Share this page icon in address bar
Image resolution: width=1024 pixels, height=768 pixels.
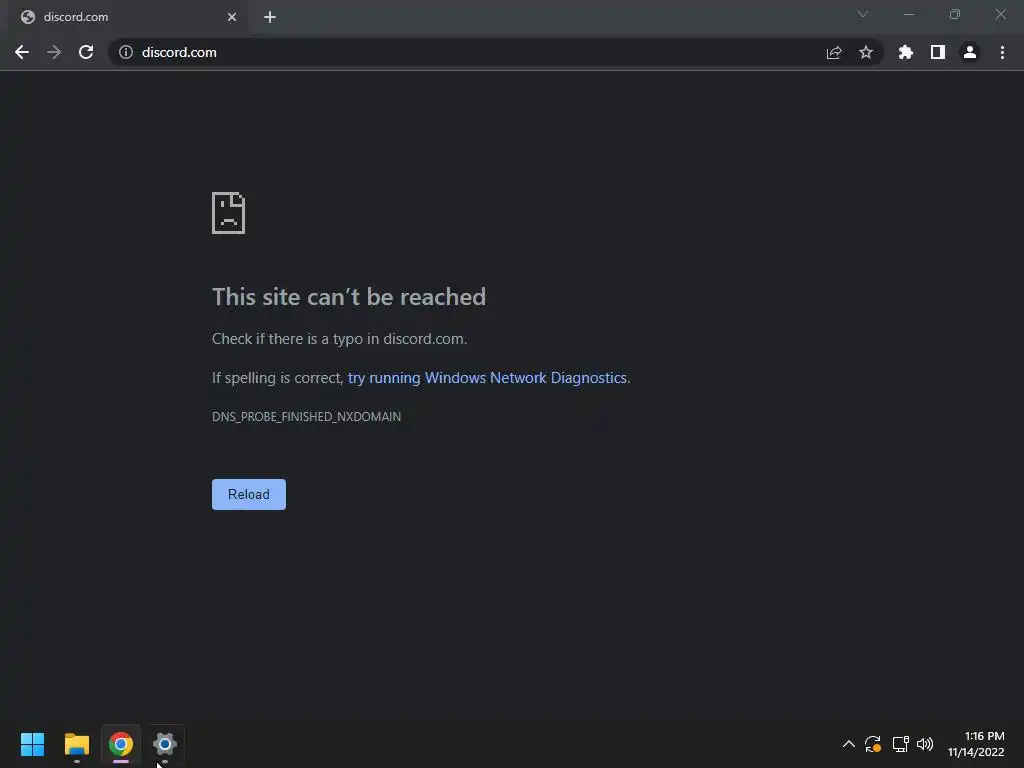pyautogui.click(x=834, y=52)
